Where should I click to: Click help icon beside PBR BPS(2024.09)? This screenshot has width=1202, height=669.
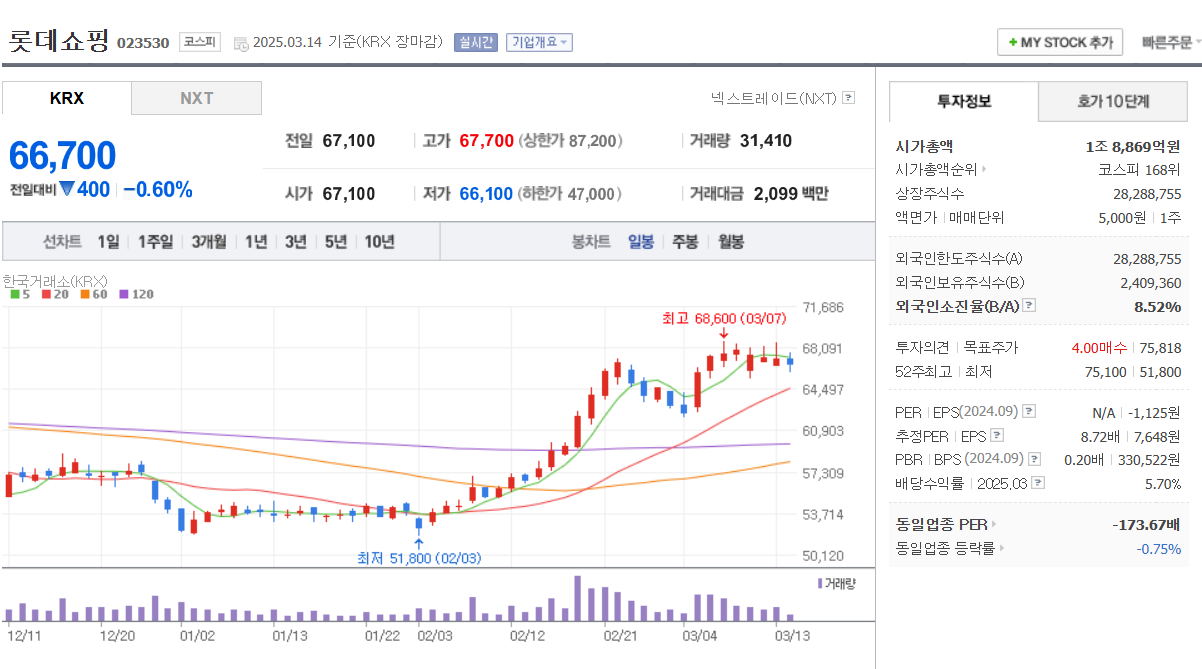pos(1034,459)
